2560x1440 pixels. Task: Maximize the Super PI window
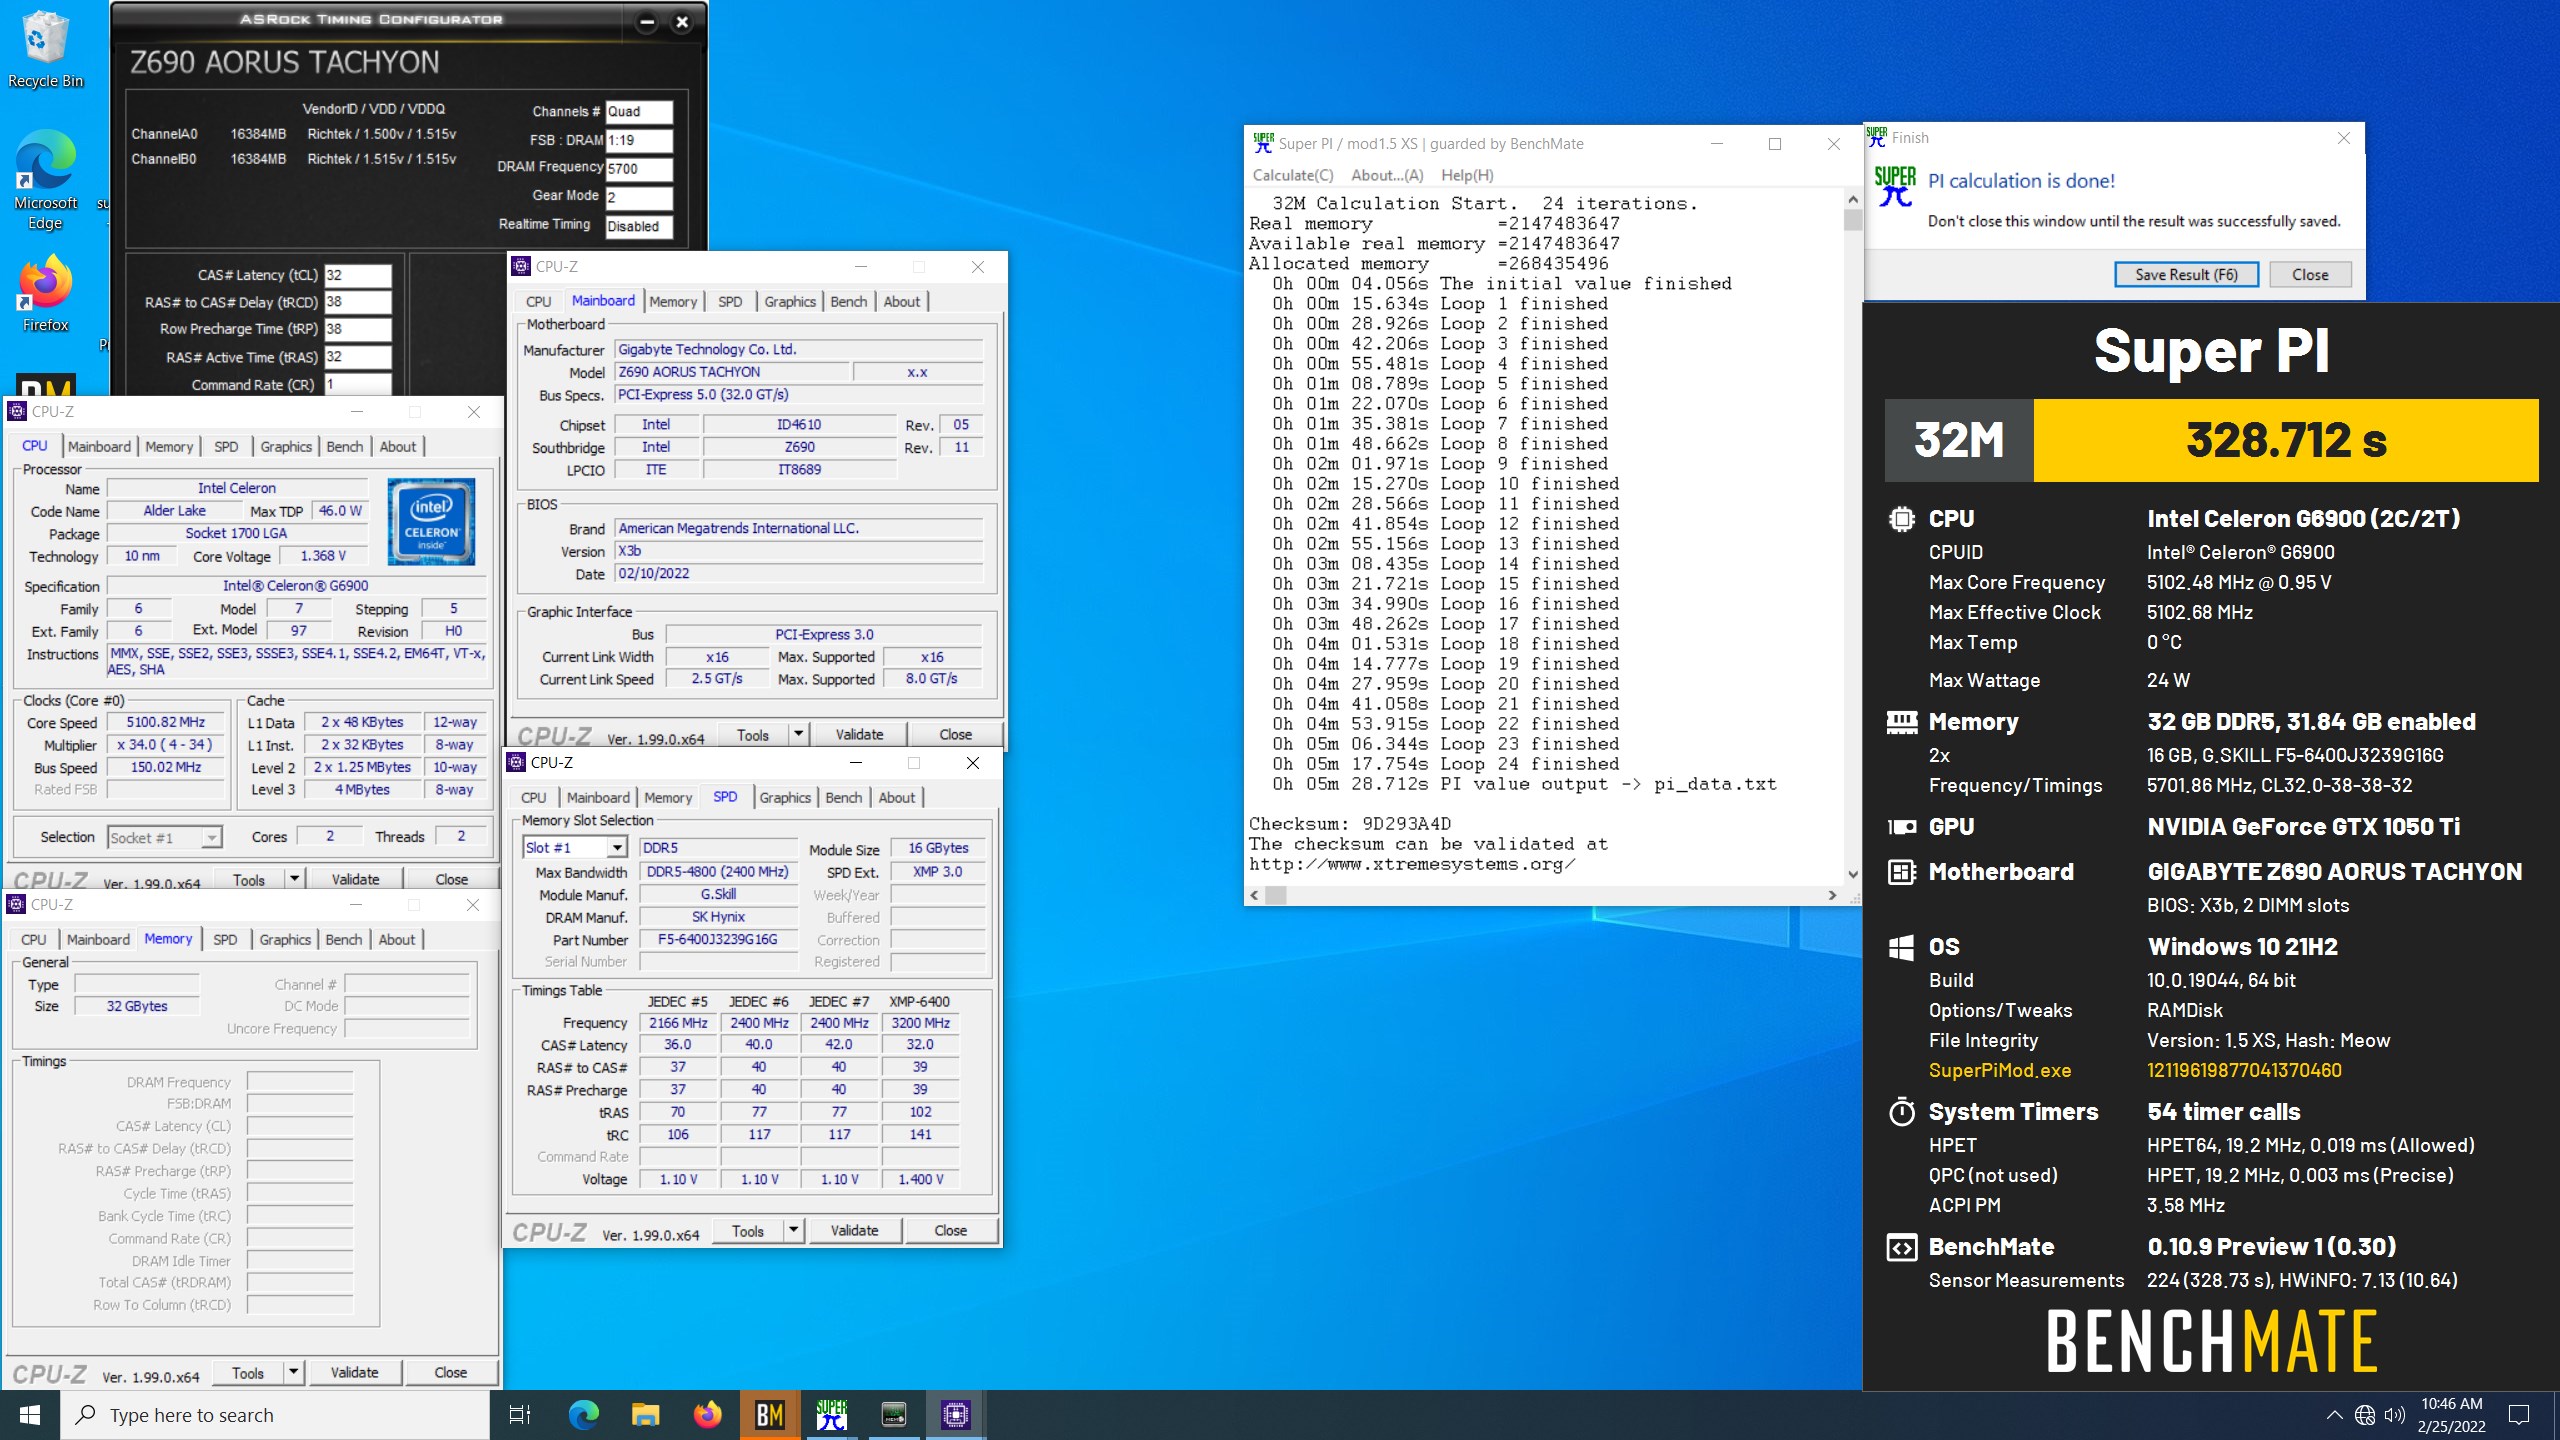[1775, 143]
